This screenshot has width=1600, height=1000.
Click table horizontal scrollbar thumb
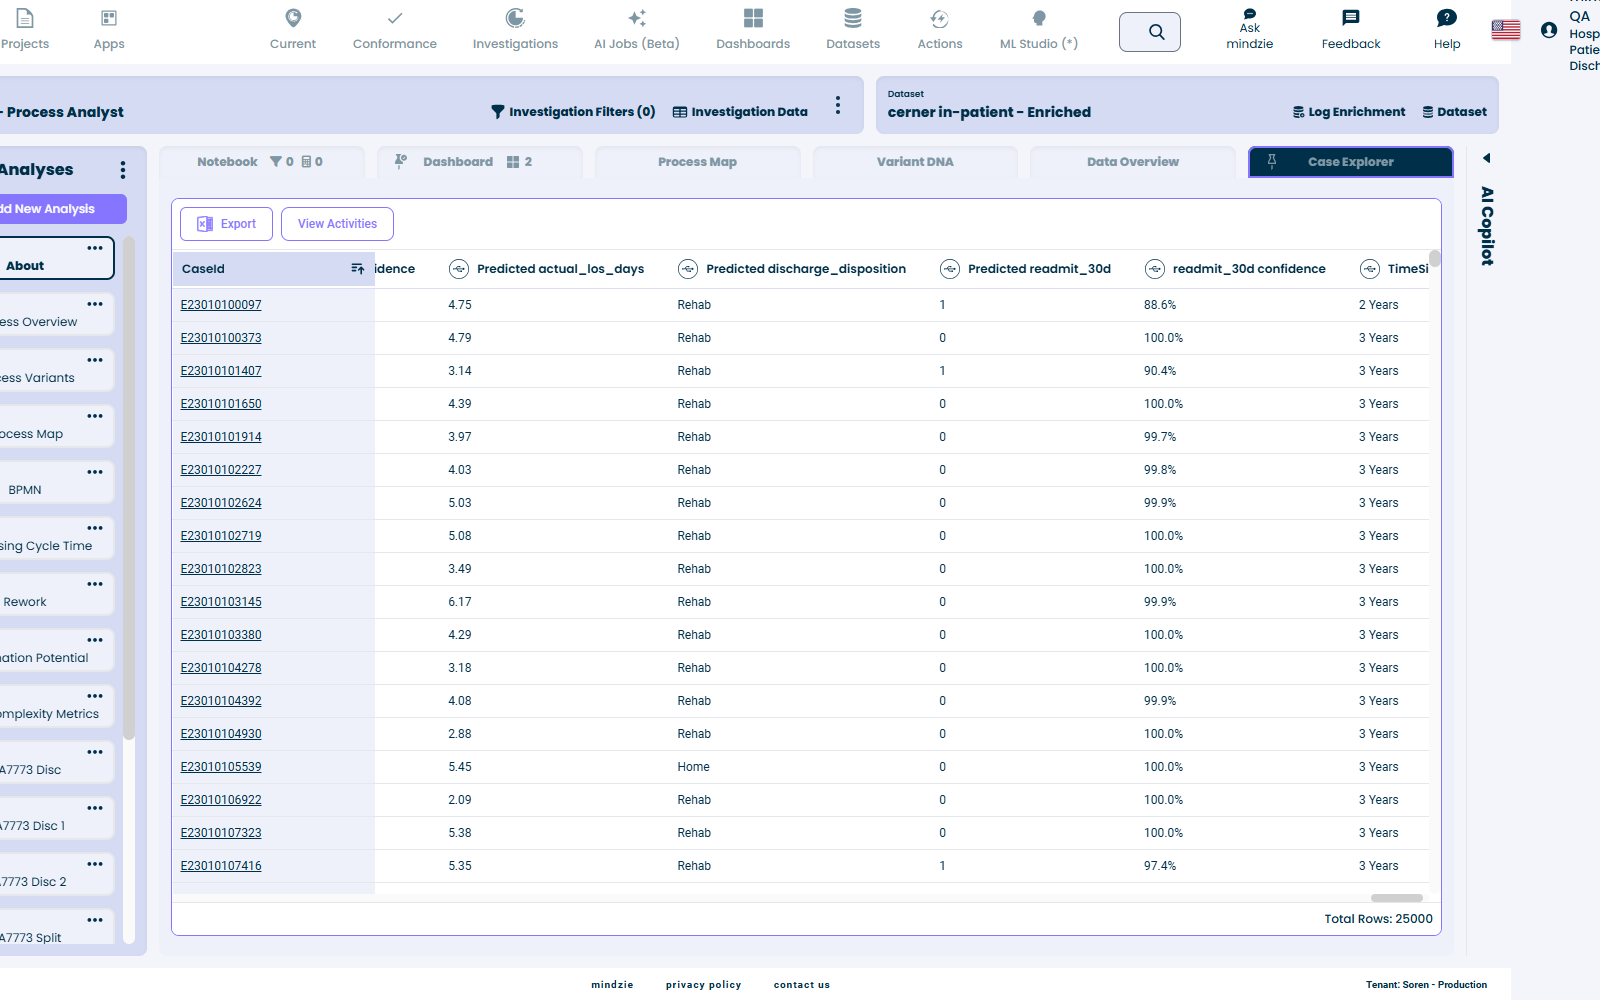1396,898
